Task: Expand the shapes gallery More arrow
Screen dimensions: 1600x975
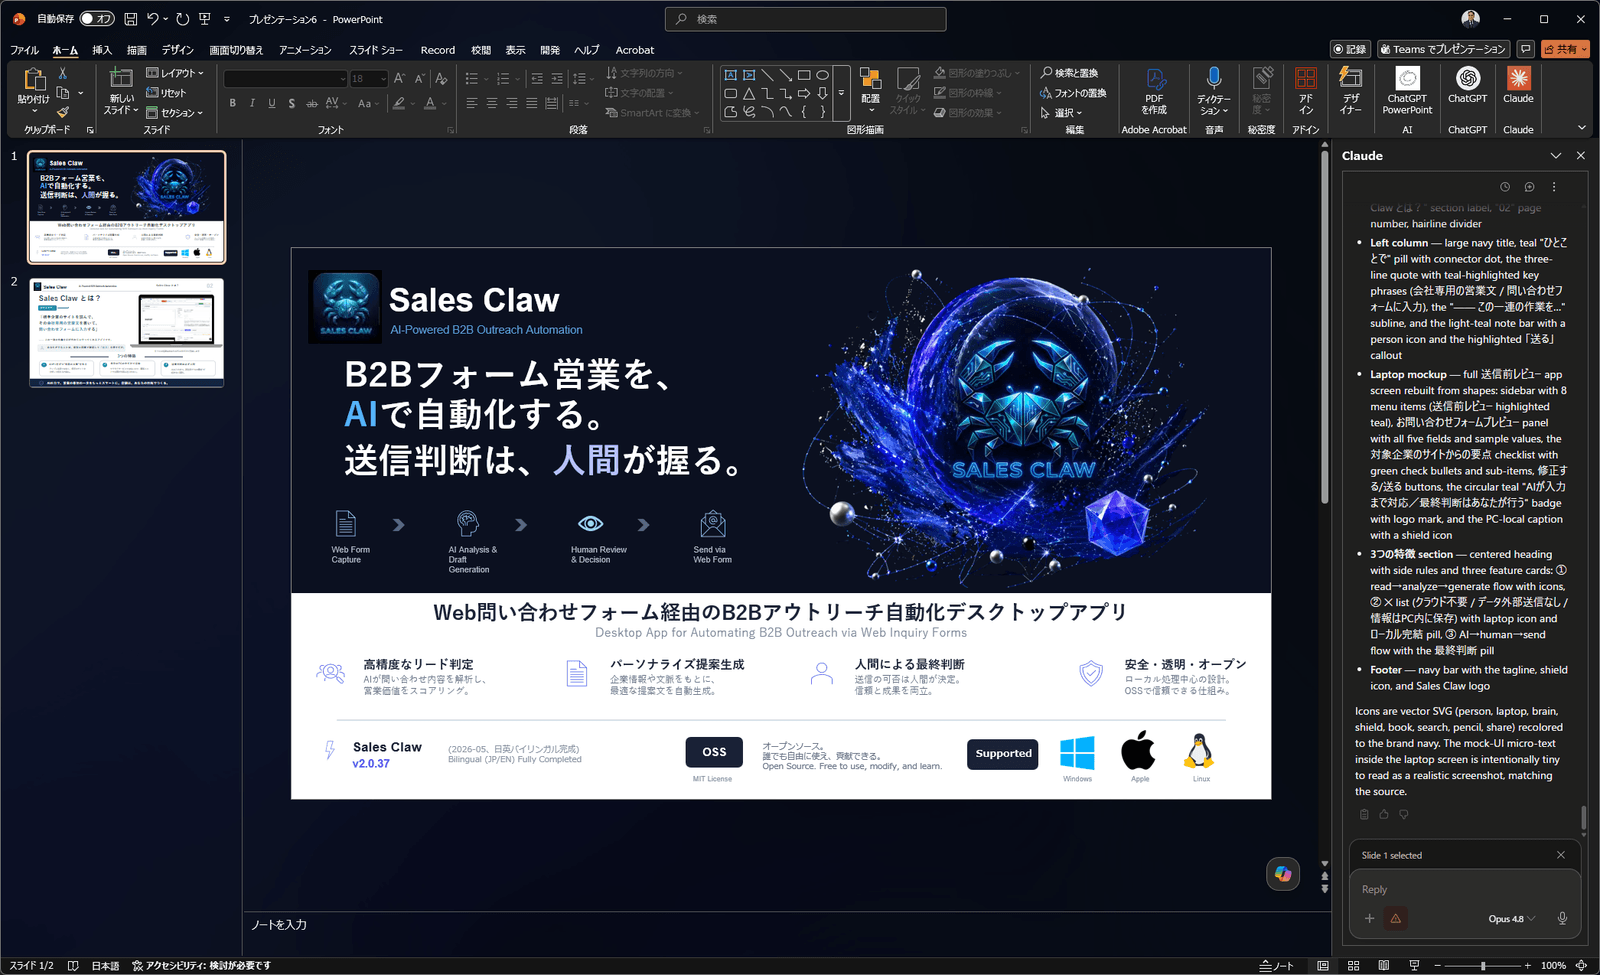Action: pos(841,93)
